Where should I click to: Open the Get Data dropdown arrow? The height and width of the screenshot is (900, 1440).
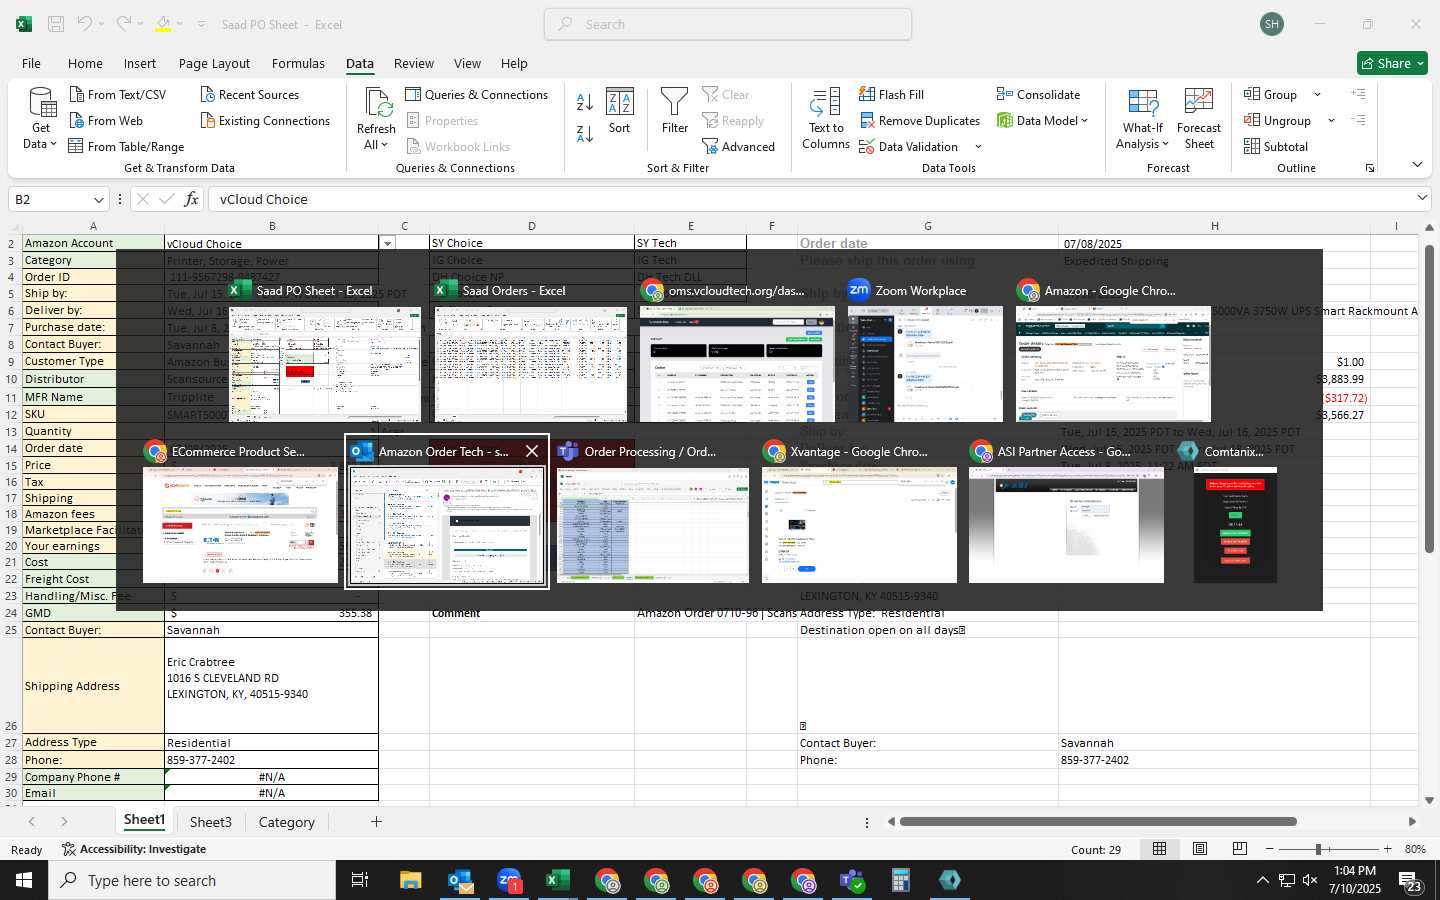pyautogui.click(x=53, y=144)
